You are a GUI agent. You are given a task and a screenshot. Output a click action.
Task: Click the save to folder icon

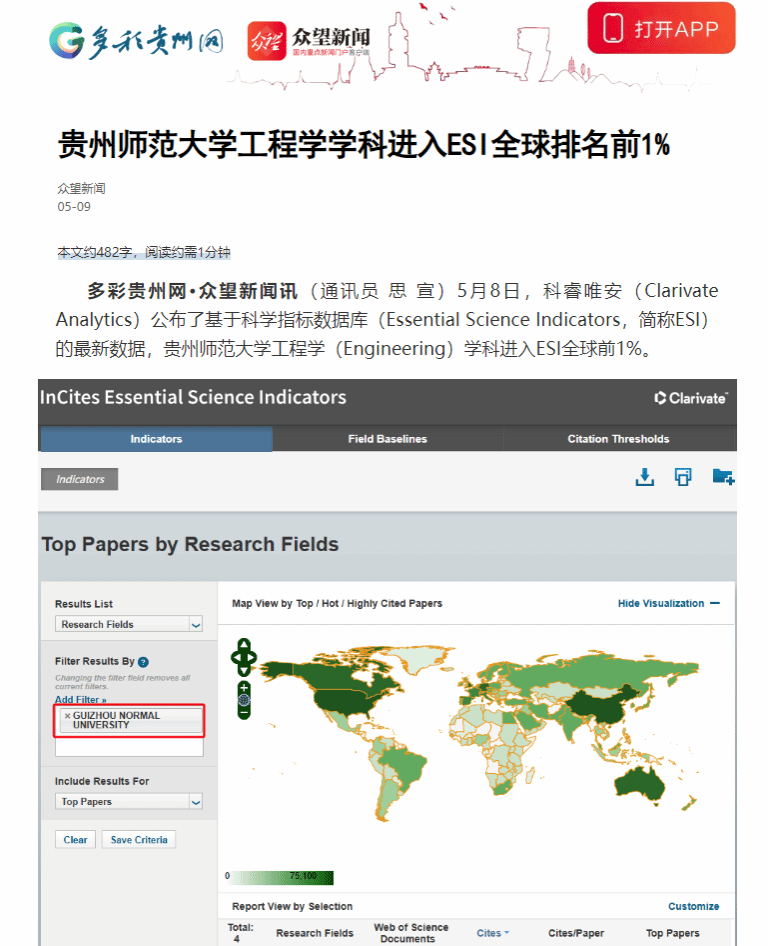click(x=723, y=477)
